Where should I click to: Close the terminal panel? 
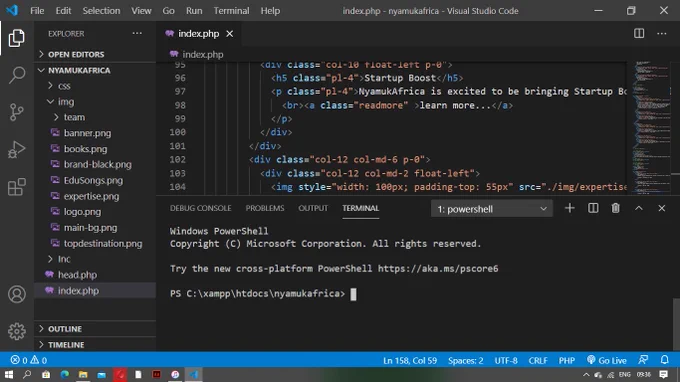coord(661,209)
